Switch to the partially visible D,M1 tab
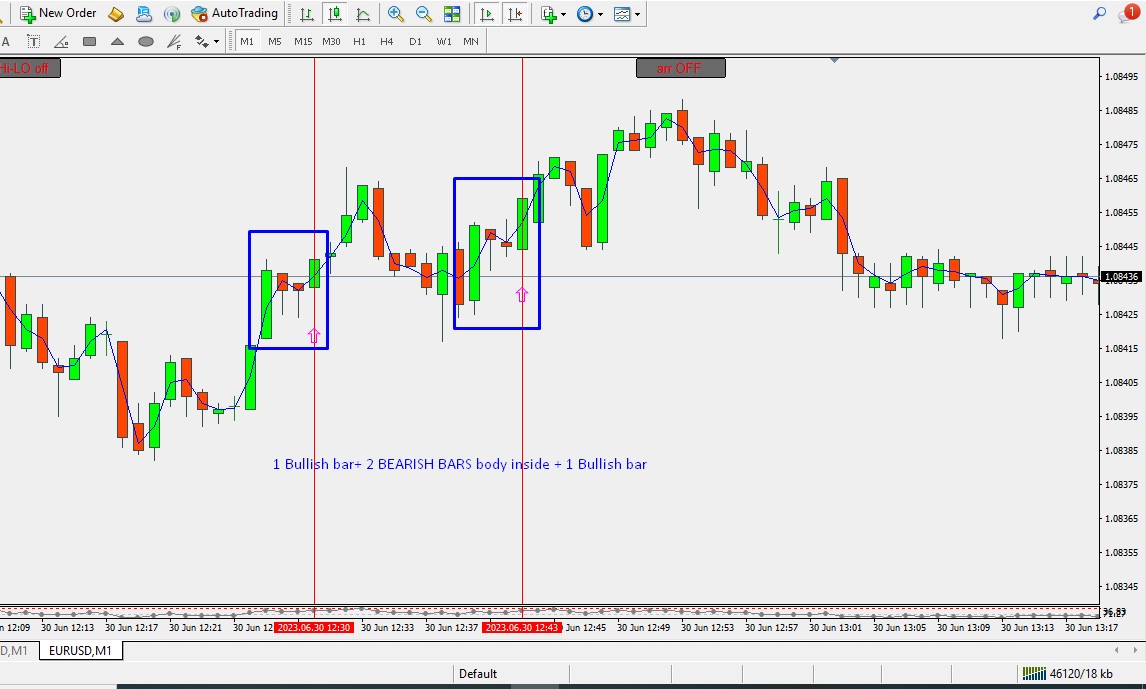Image resolution: width=1146 pixels, height=689 pixels. pos(15,650)
